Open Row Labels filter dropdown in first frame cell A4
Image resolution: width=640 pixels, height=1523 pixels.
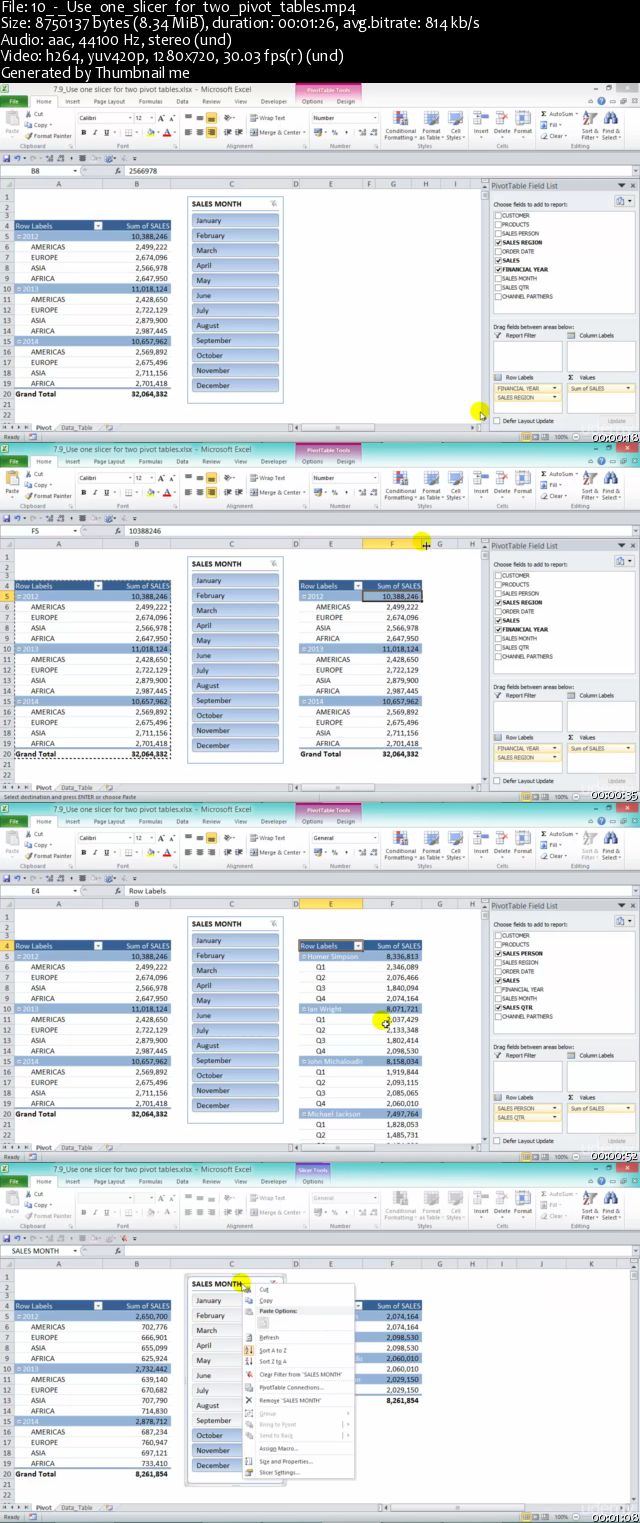98,226
